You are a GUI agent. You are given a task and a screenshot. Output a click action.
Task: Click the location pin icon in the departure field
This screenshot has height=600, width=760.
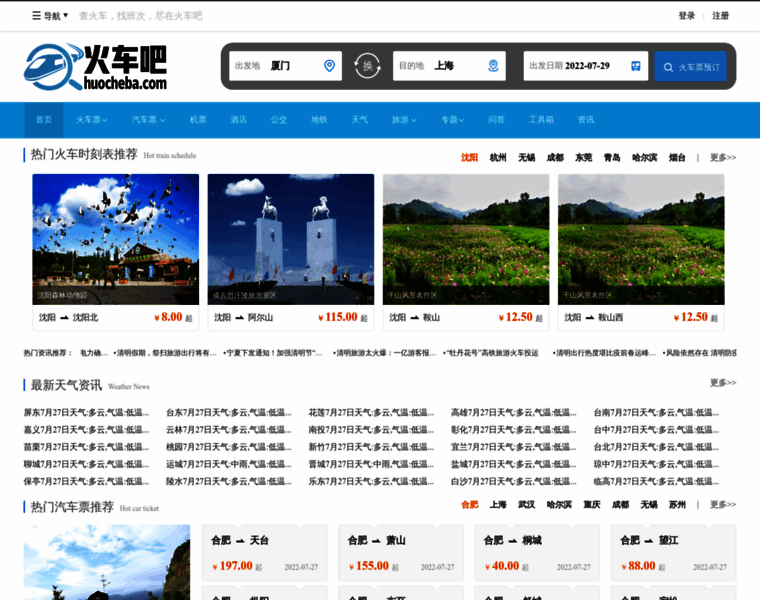(329, 66)
